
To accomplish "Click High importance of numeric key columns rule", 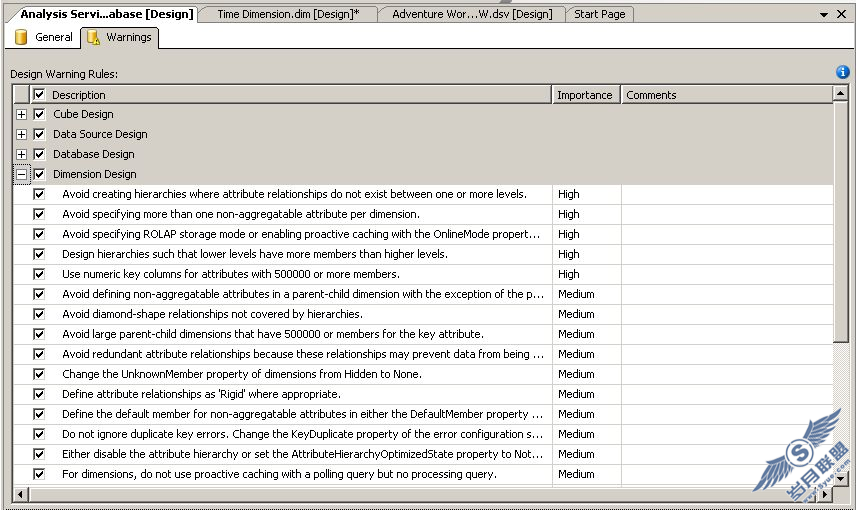I will coord(568,274).
